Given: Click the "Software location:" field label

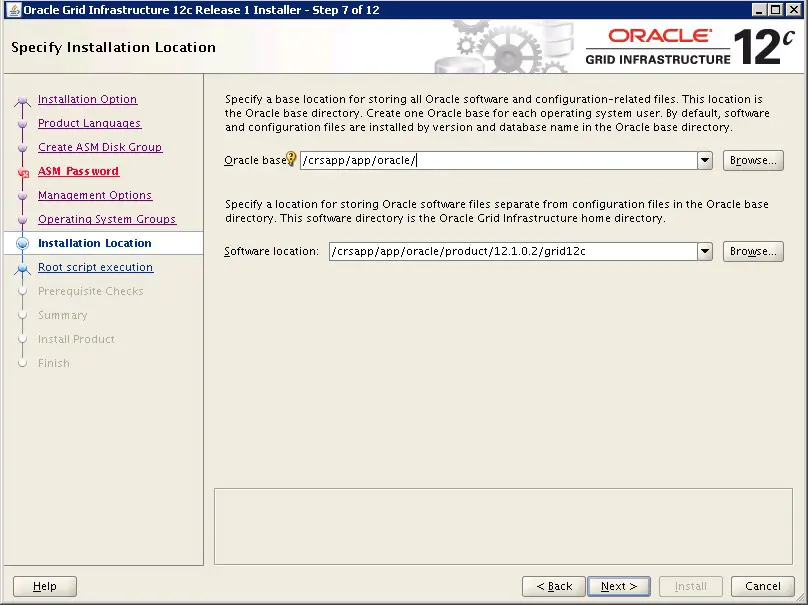Looking at the screenshot, I should point(272,251).
